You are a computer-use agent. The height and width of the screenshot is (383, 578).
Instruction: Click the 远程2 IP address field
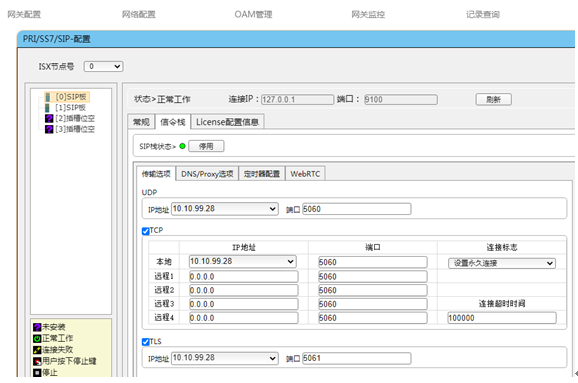click(244, 290)
